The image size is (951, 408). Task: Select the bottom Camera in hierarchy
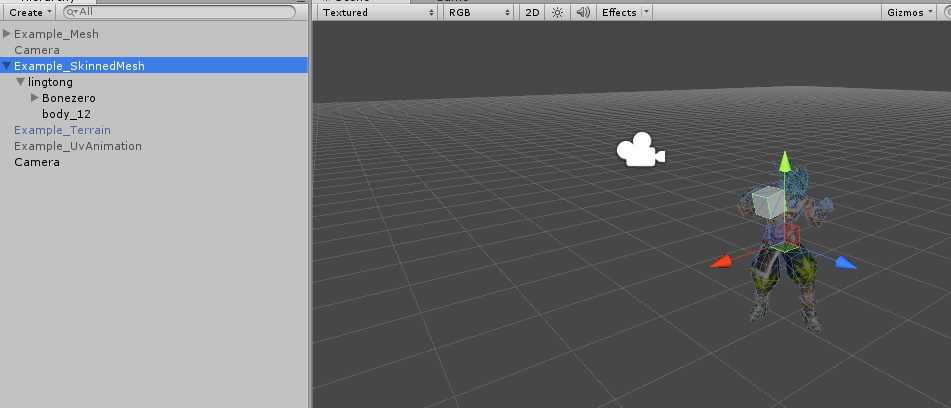click(x=37, y=162)
